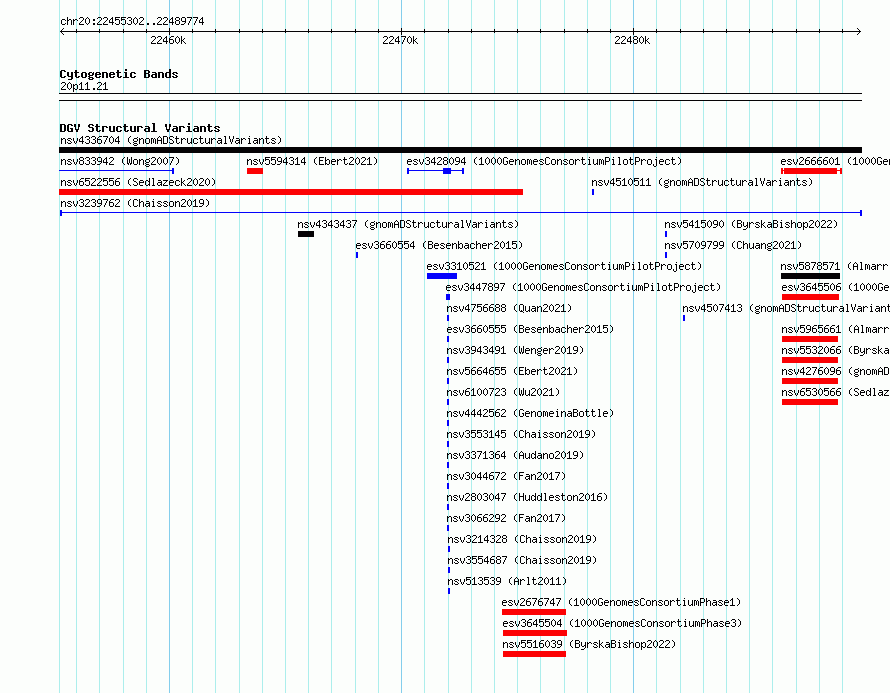The image size is (890, 693).
Task: Click the esv3660555 (Besenbacher2015) label
Action: click(x=530, y=329)
